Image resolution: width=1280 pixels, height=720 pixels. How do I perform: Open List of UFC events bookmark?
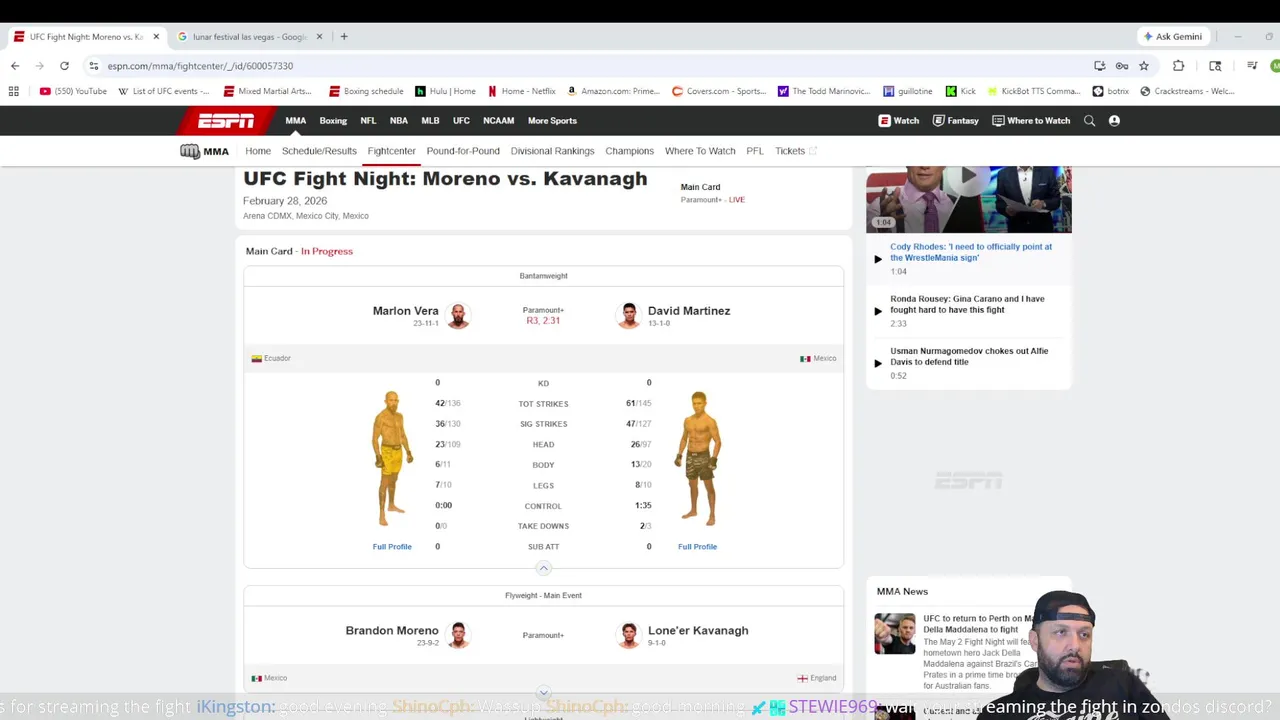[x=164, y=91]
